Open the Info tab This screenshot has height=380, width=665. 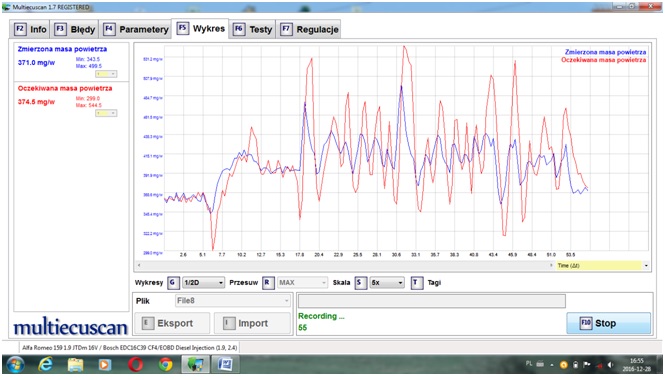(30, 29)
